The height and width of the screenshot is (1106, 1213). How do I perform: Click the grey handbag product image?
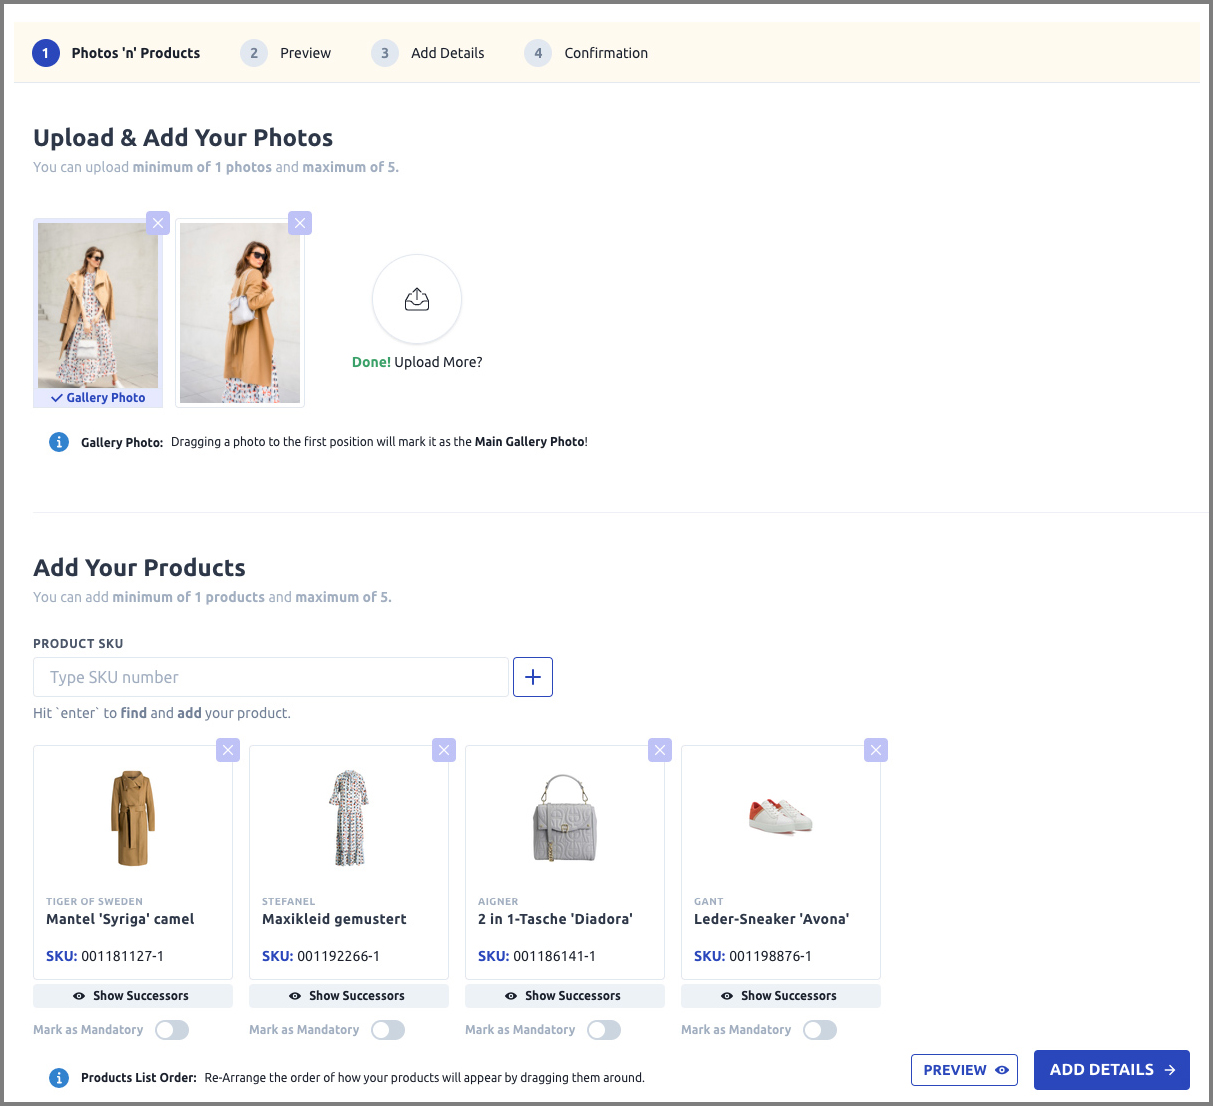coord(565,818)
